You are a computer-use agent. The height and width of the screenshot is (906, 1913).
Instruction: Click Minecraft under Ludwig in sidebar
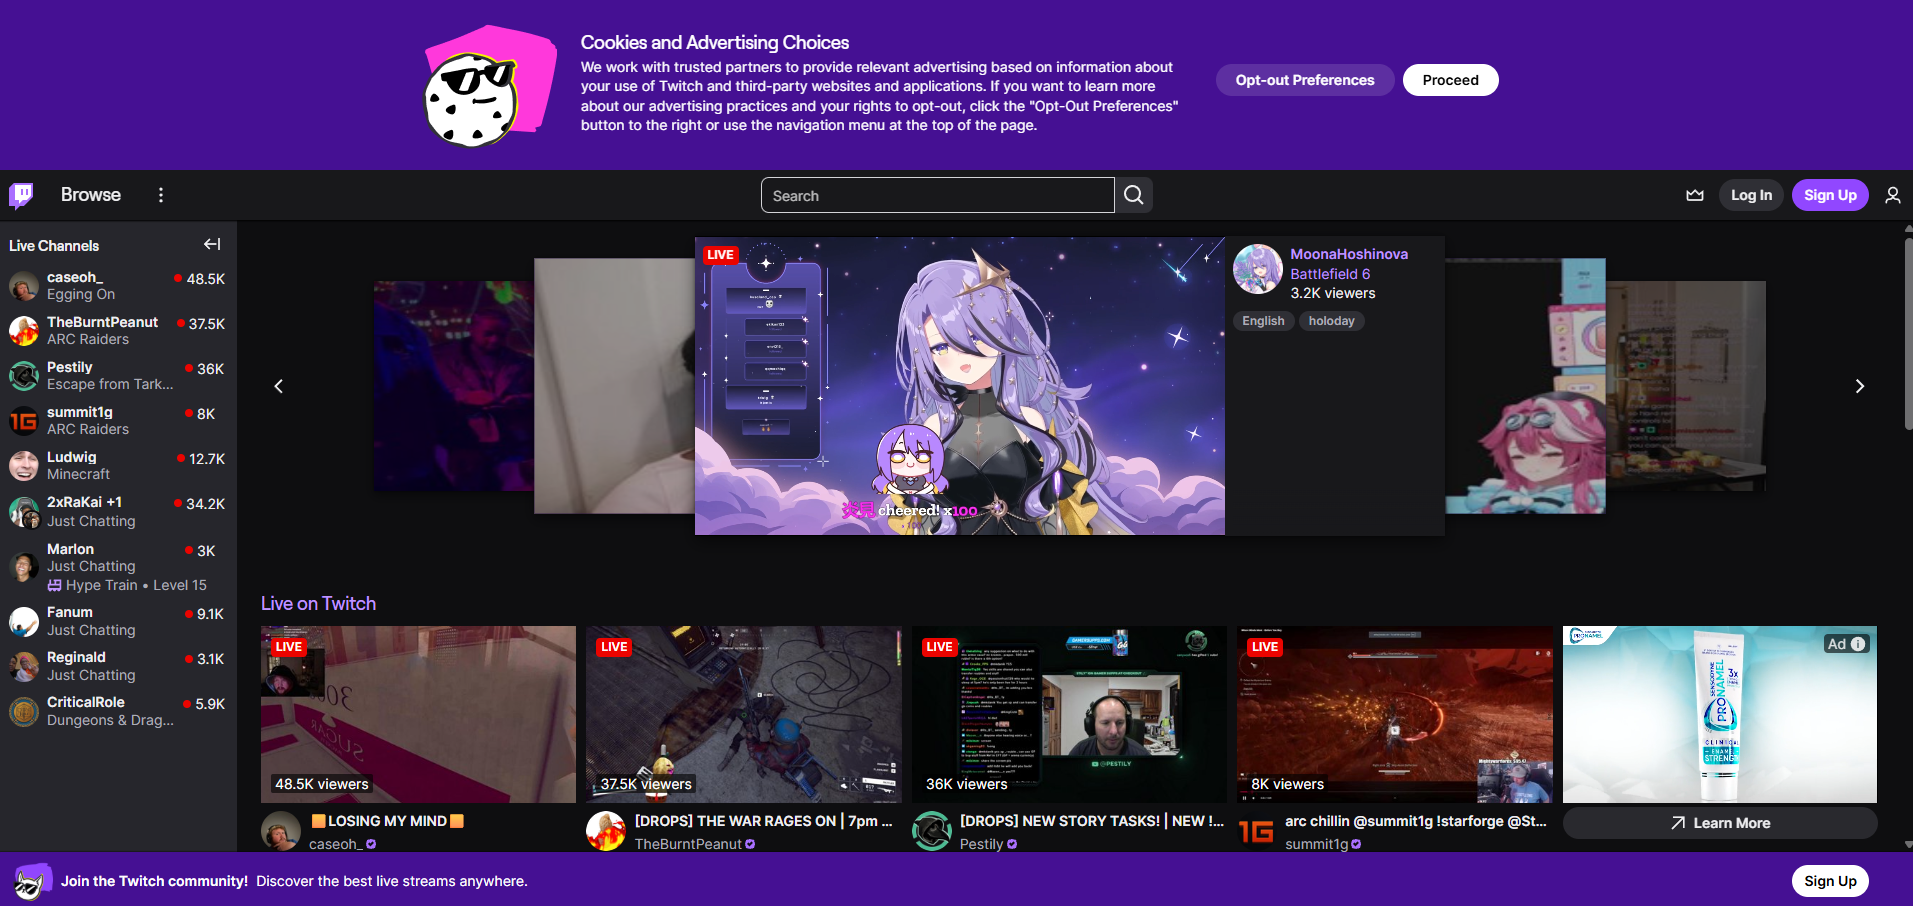pos(78,475)
